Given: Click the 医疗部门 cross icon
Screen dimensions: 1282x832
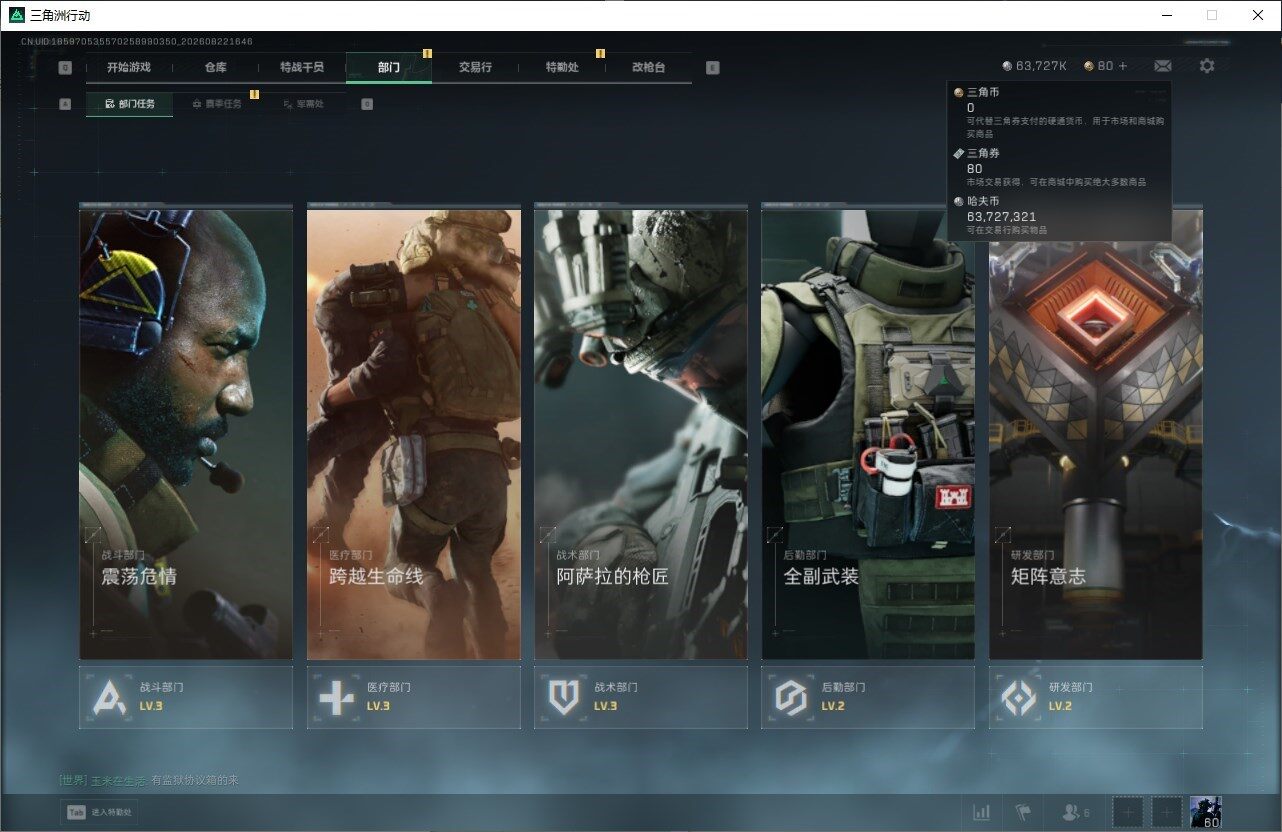Looking at the screenshot, I should [x=336, y=697].
